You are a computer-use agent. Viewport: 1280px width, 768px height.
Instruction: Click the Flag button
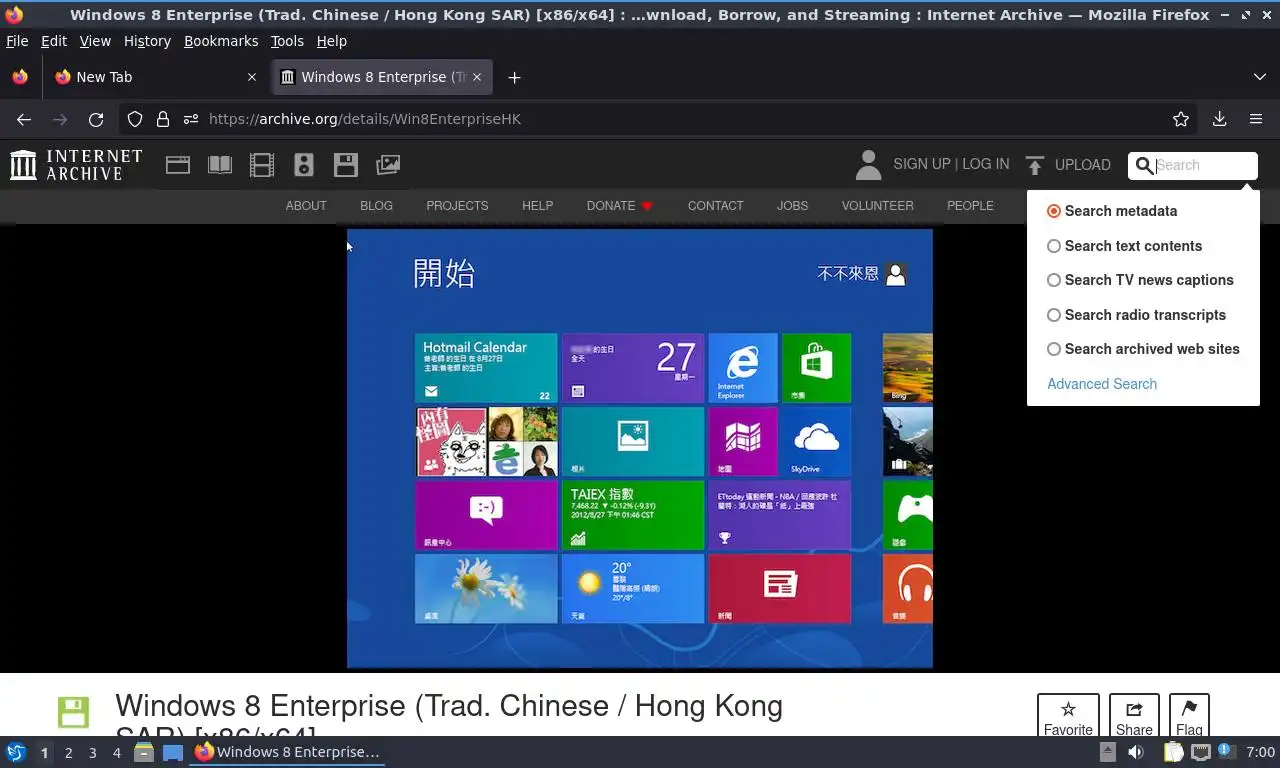[1189, 716]
